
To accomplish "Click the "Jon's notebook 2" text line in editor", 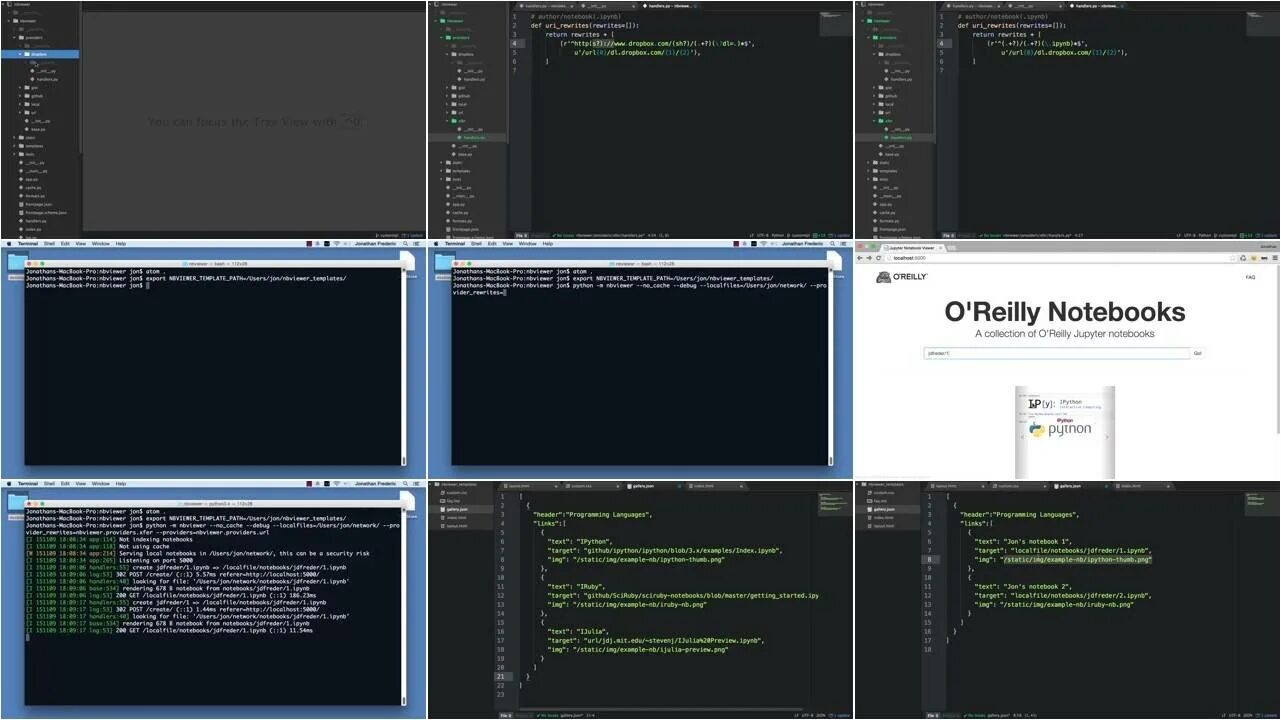I will pyautogui.click(x=1022, y=586).
